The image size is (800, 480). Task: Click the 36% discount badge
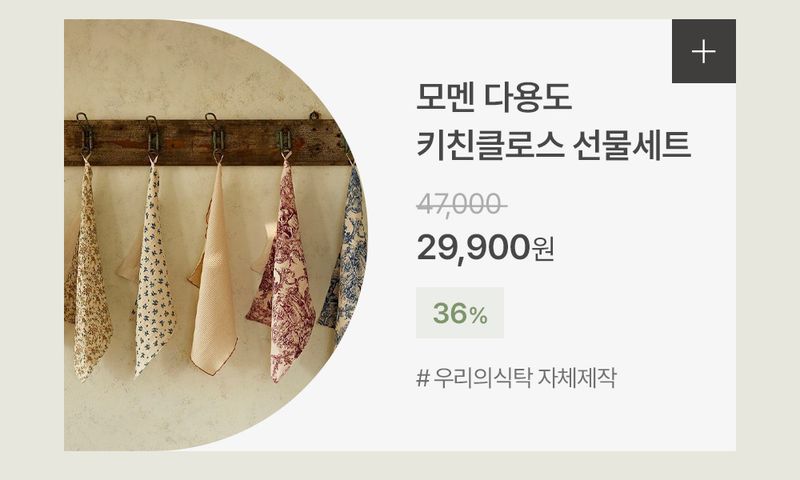(x=460, y=313)
